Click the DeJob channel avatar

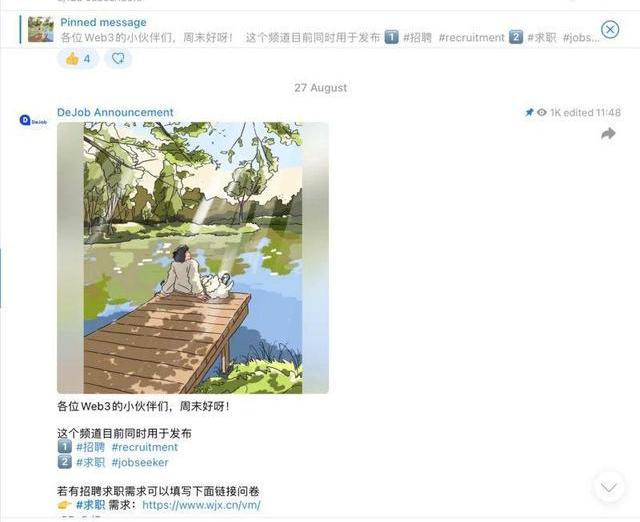coord(33,120)
